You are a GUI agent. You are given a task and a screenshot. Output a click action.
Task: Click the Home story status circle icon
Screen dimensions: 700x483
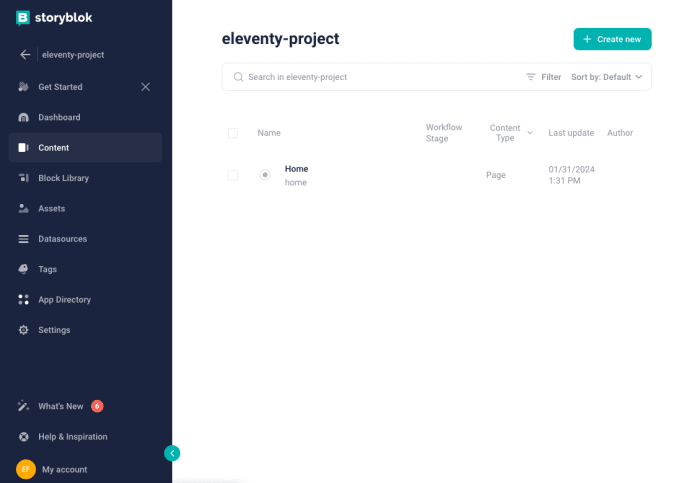[x=265, y=175]
